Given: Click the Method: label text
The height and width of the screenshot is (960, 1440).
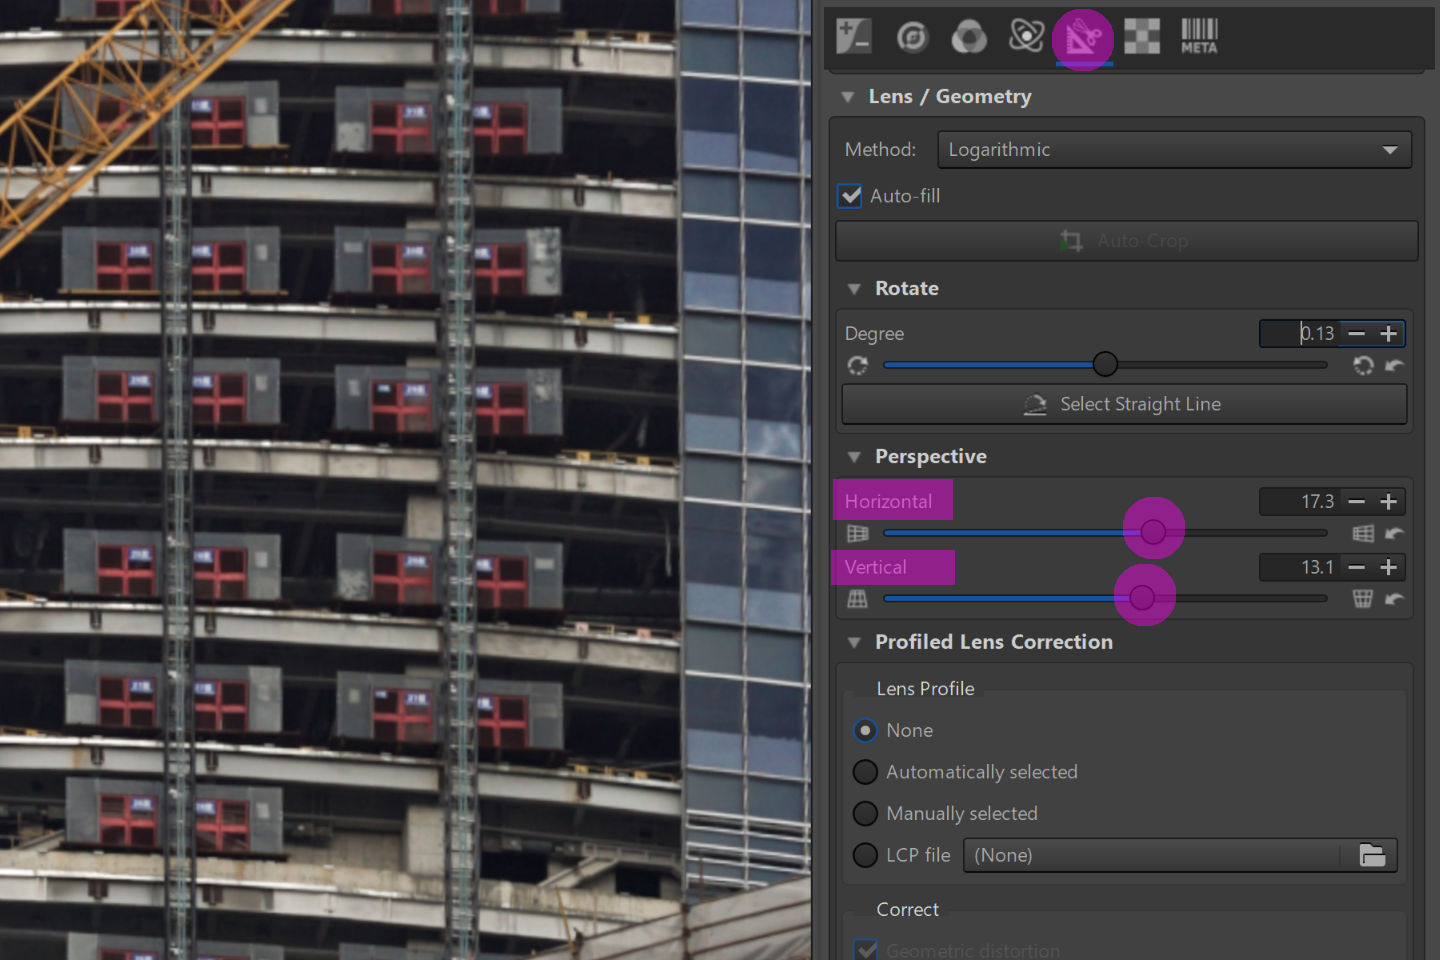Looking at the screenshot, I should [x=880, y=150].
